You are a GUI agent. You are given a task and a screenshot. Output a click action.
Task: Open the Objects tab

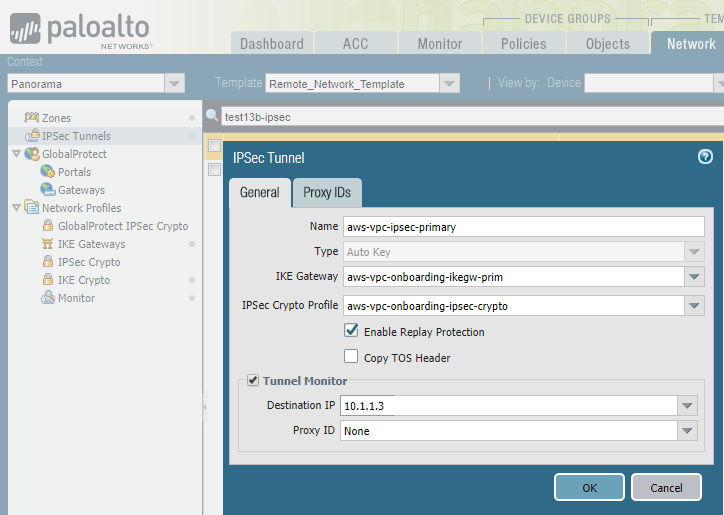point(608,43)
